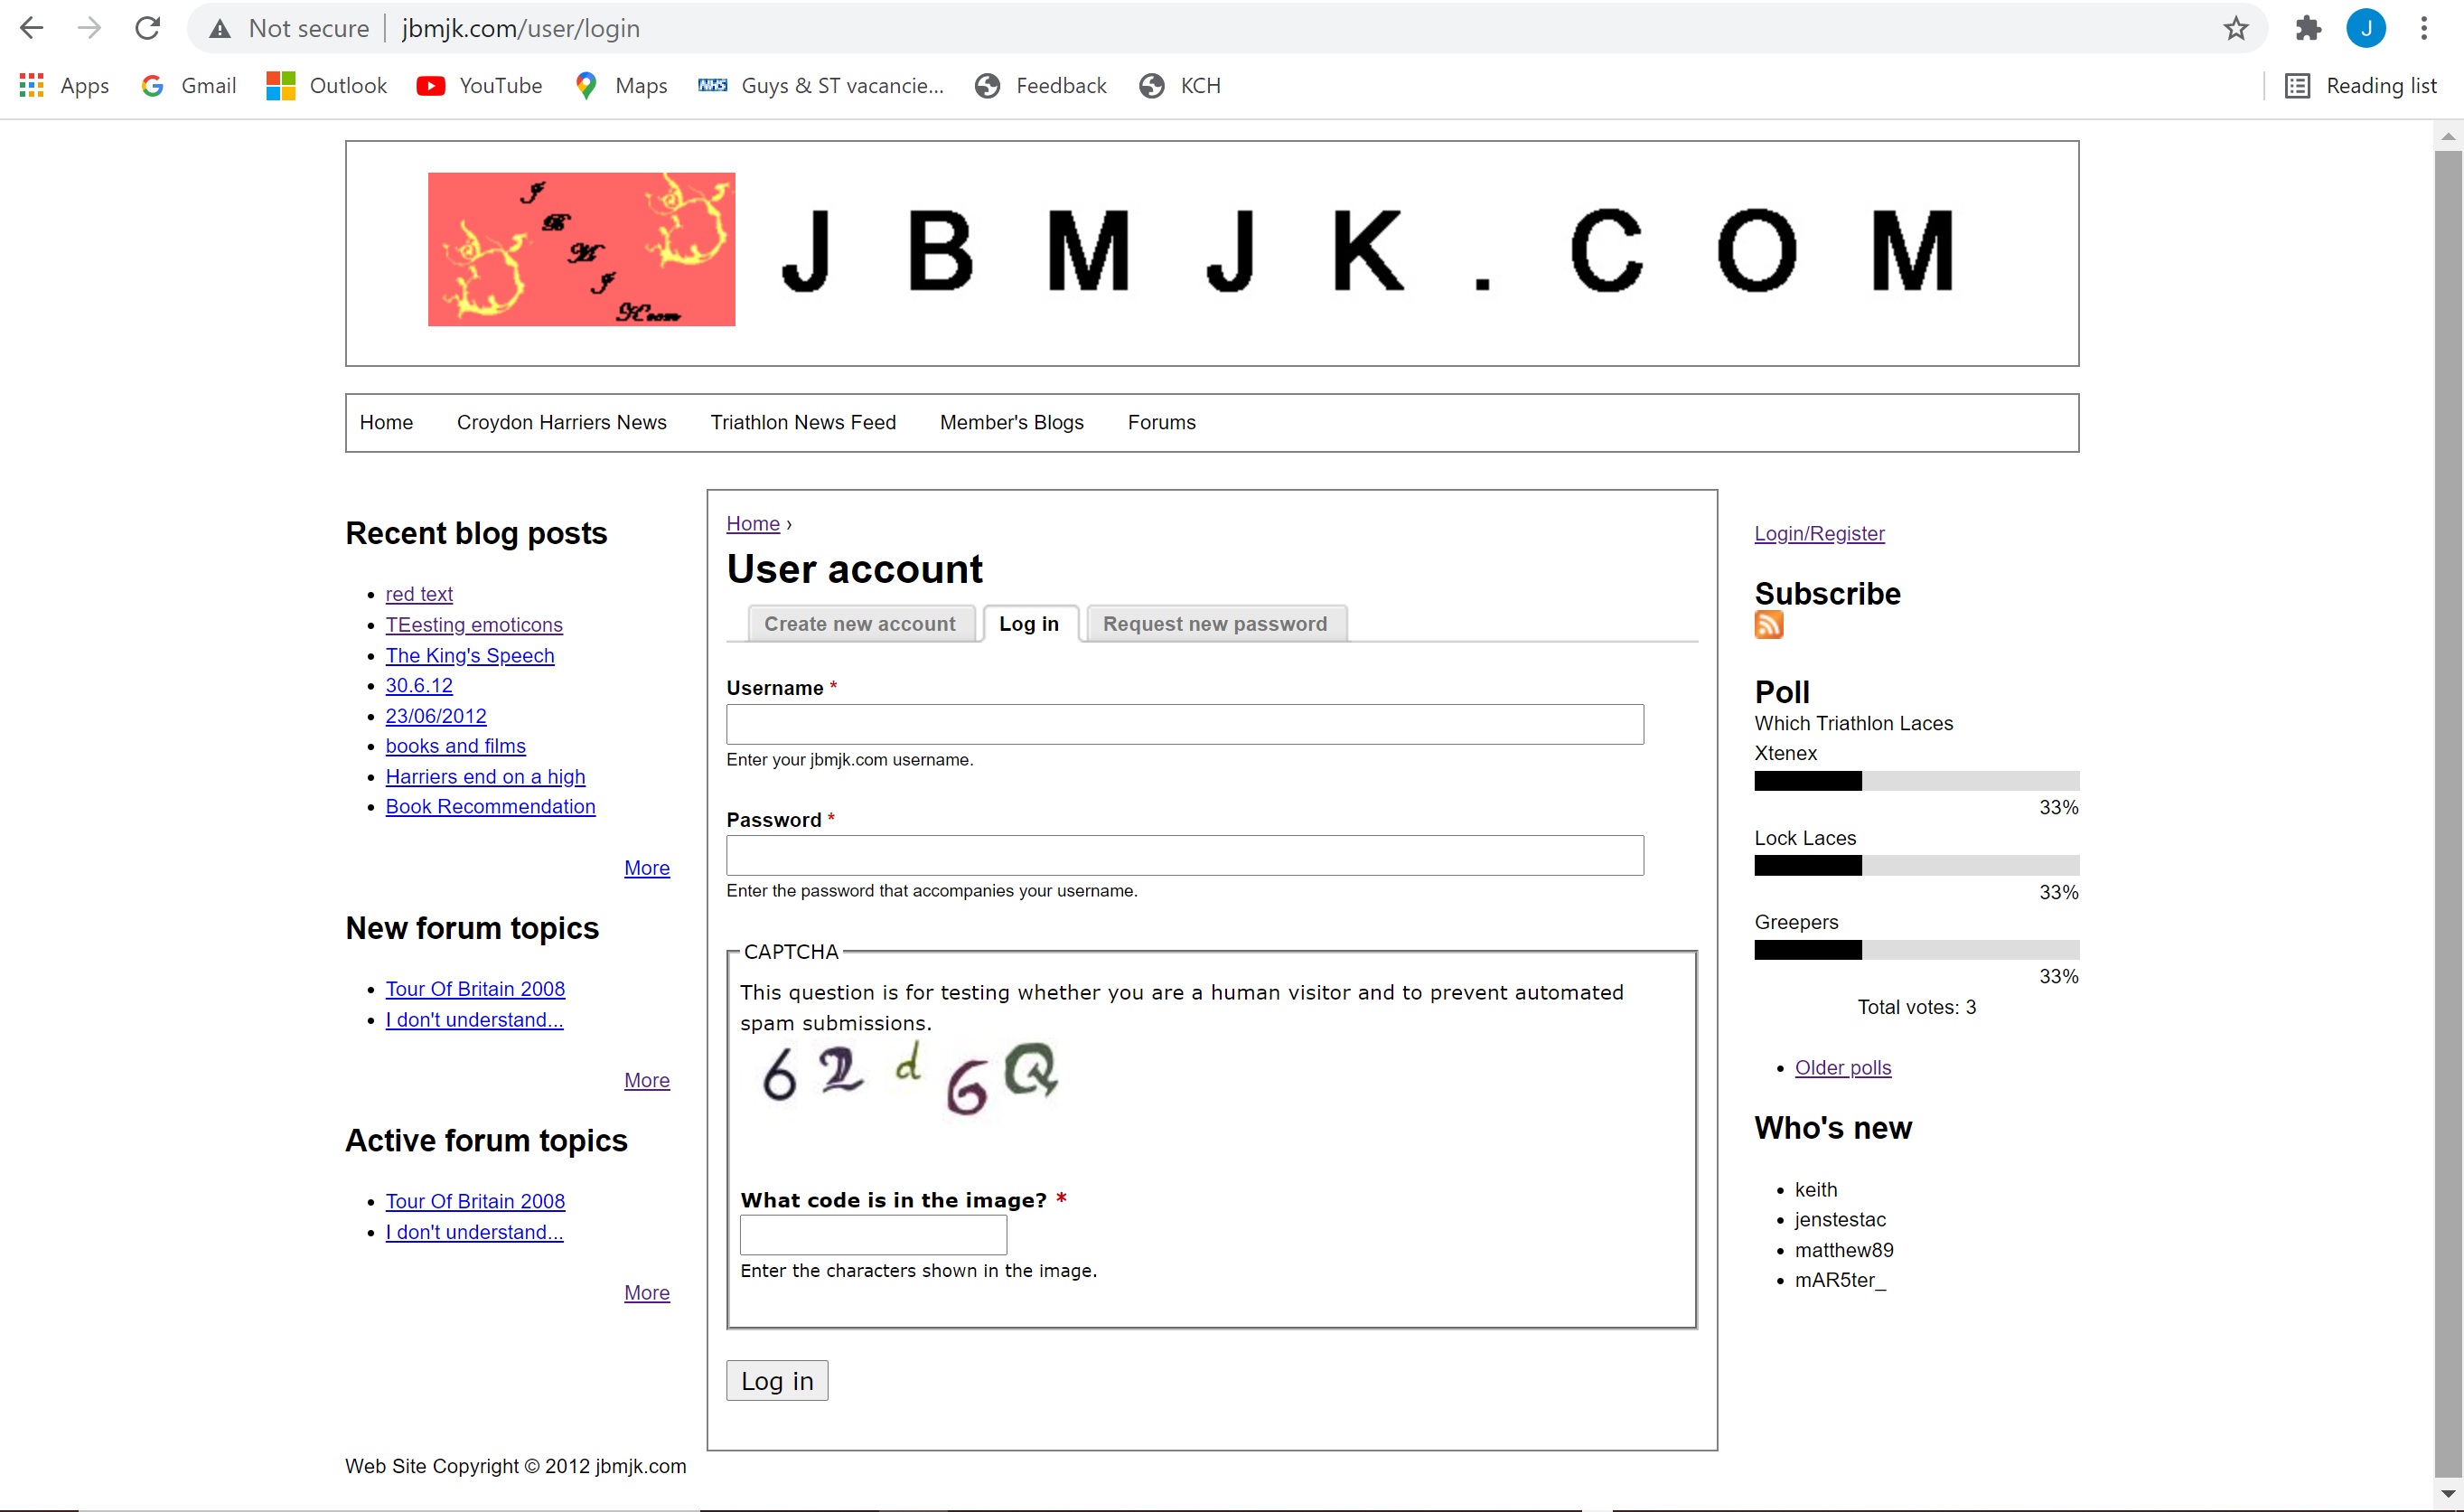Open the Home navigation menu item
Screen dimensions: 2464x1512
pyautogui.click(x=388, y=422)
